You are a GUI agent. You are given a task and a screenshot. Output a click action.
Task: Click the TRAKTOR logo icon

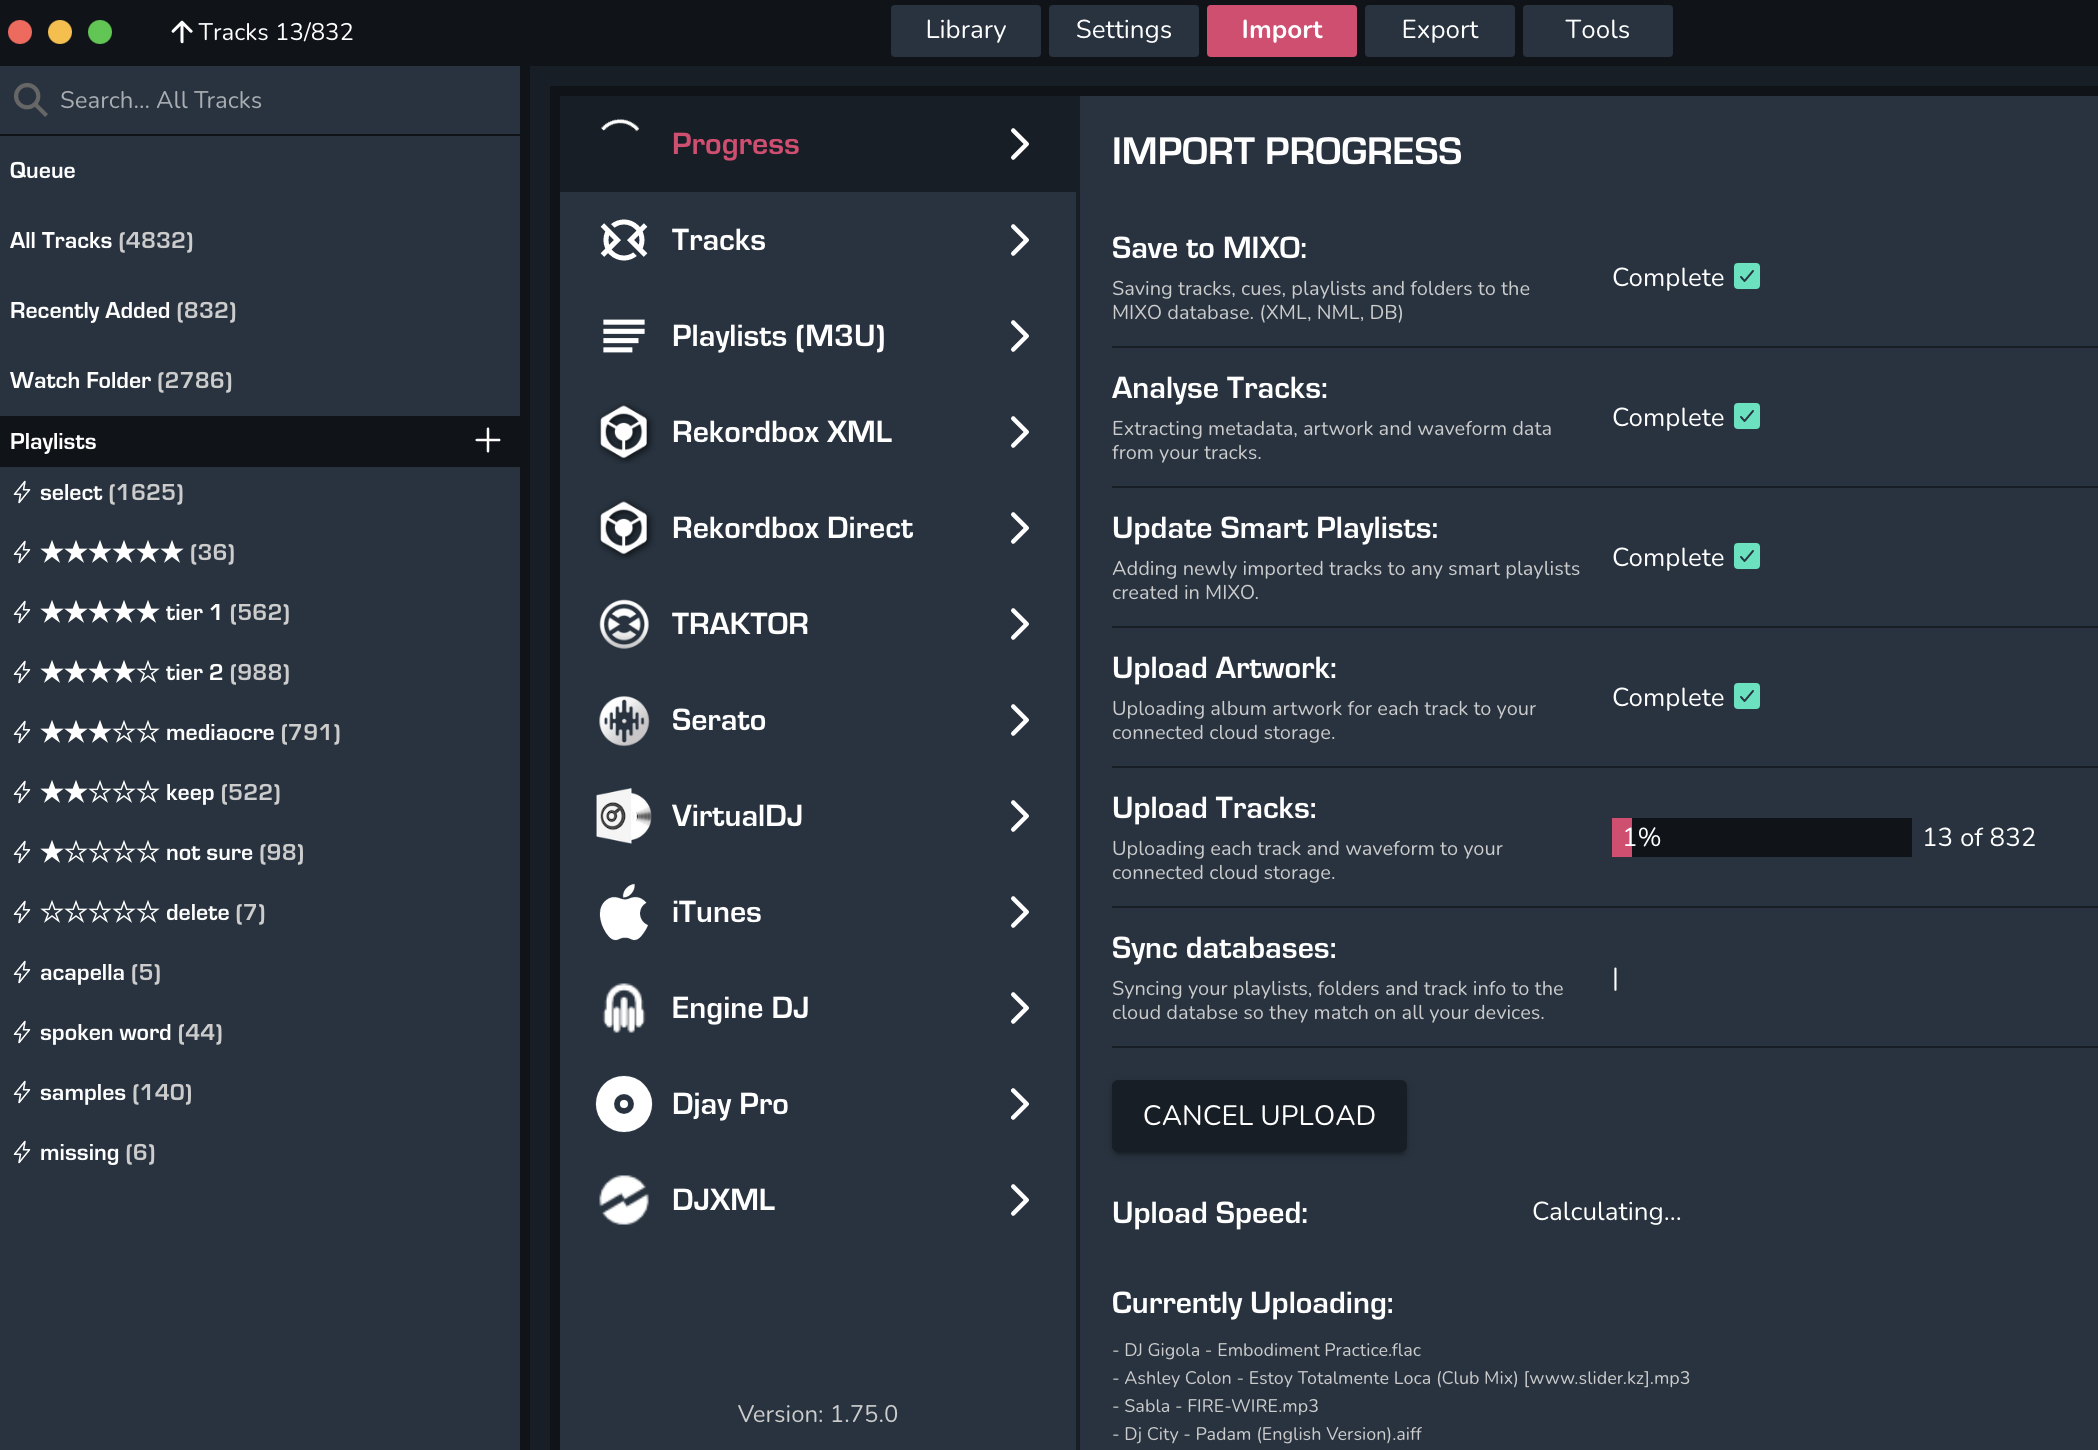pyautogui.click(x=623, y=624)
